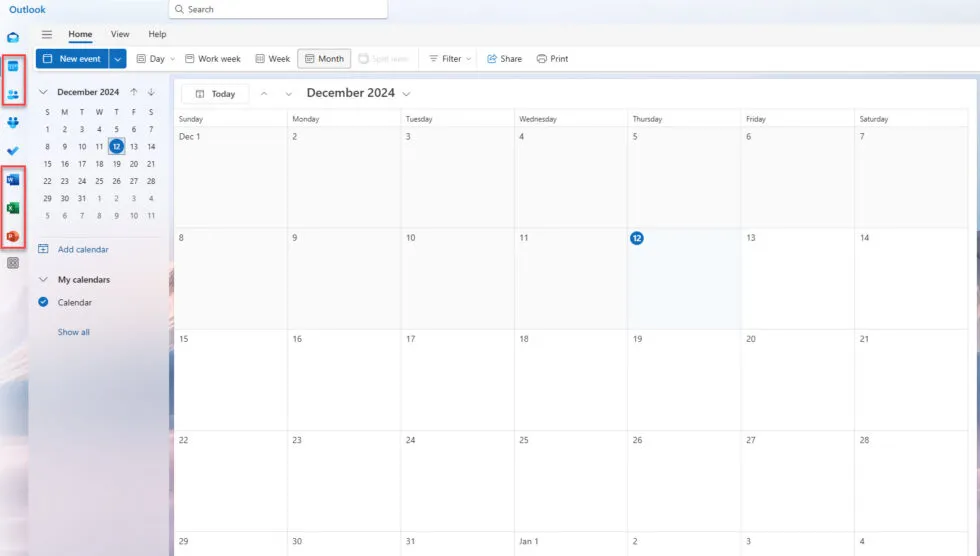The image size is (980, 556).
Task: Open the Home tab
Action: (80, 34)
